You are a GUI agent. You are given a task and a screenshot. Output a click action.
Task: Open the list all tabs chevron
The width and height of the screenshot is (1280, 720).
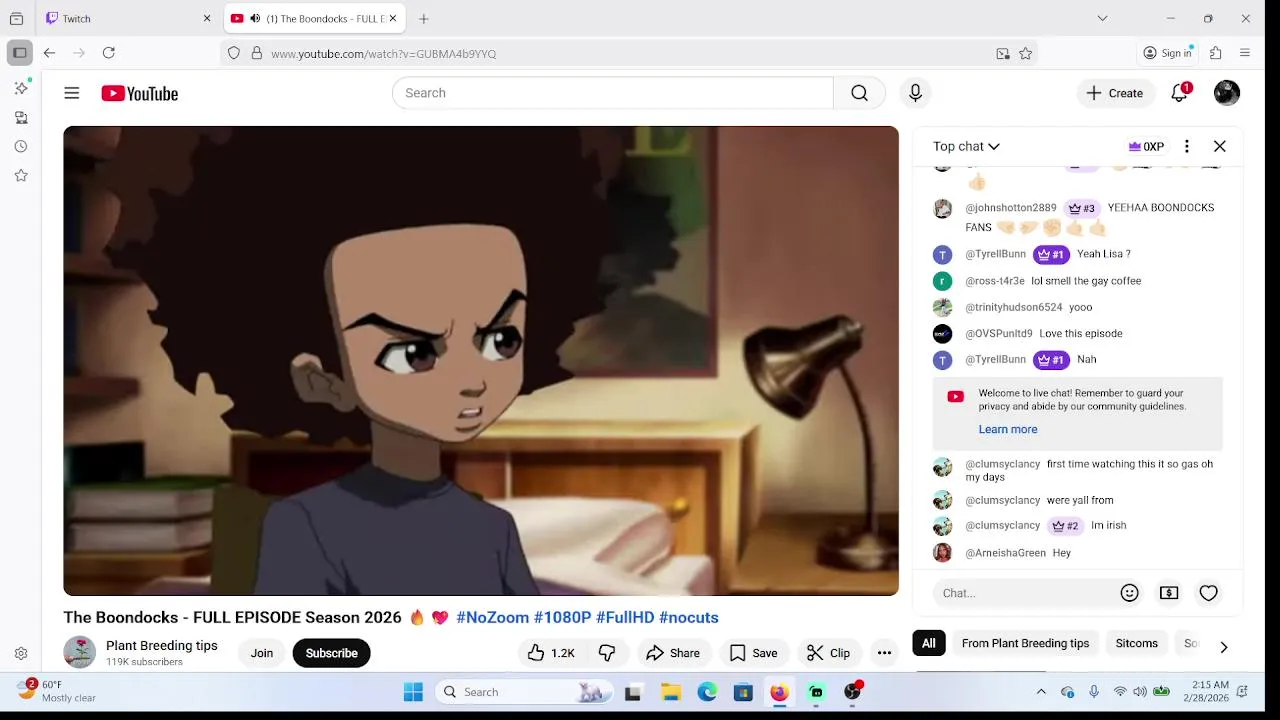[x=1102, y=18]
